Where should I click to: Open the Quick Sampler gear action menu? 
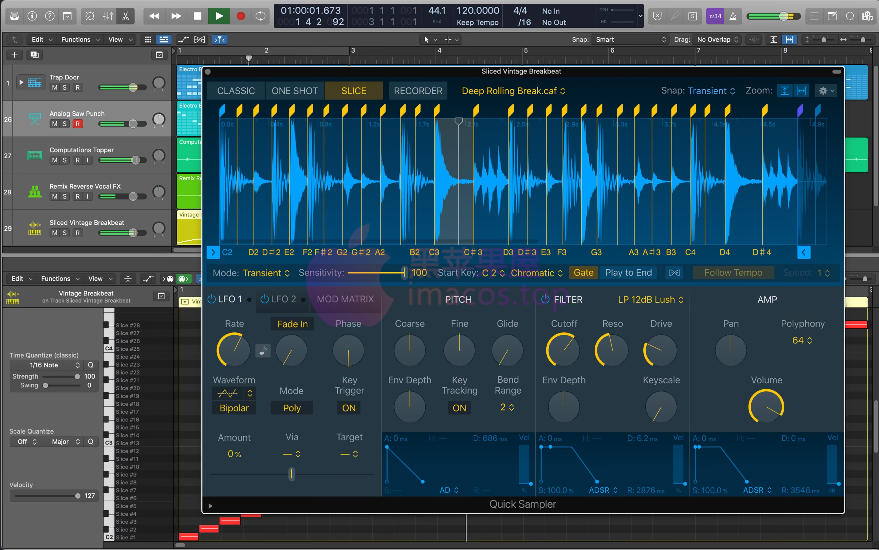pos(826,91)
